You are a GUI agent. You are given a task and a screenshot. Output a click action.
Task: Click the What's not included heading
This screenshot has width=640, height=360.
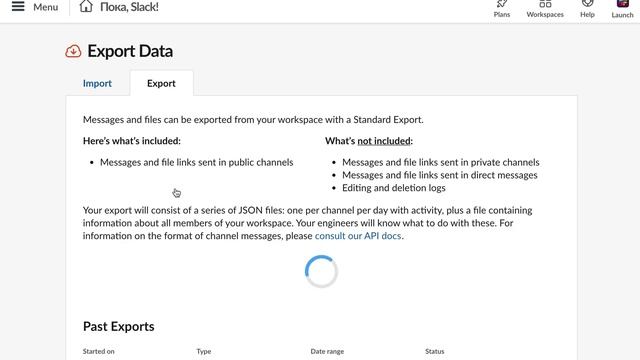pyautogui.click(x=369, y=141)
